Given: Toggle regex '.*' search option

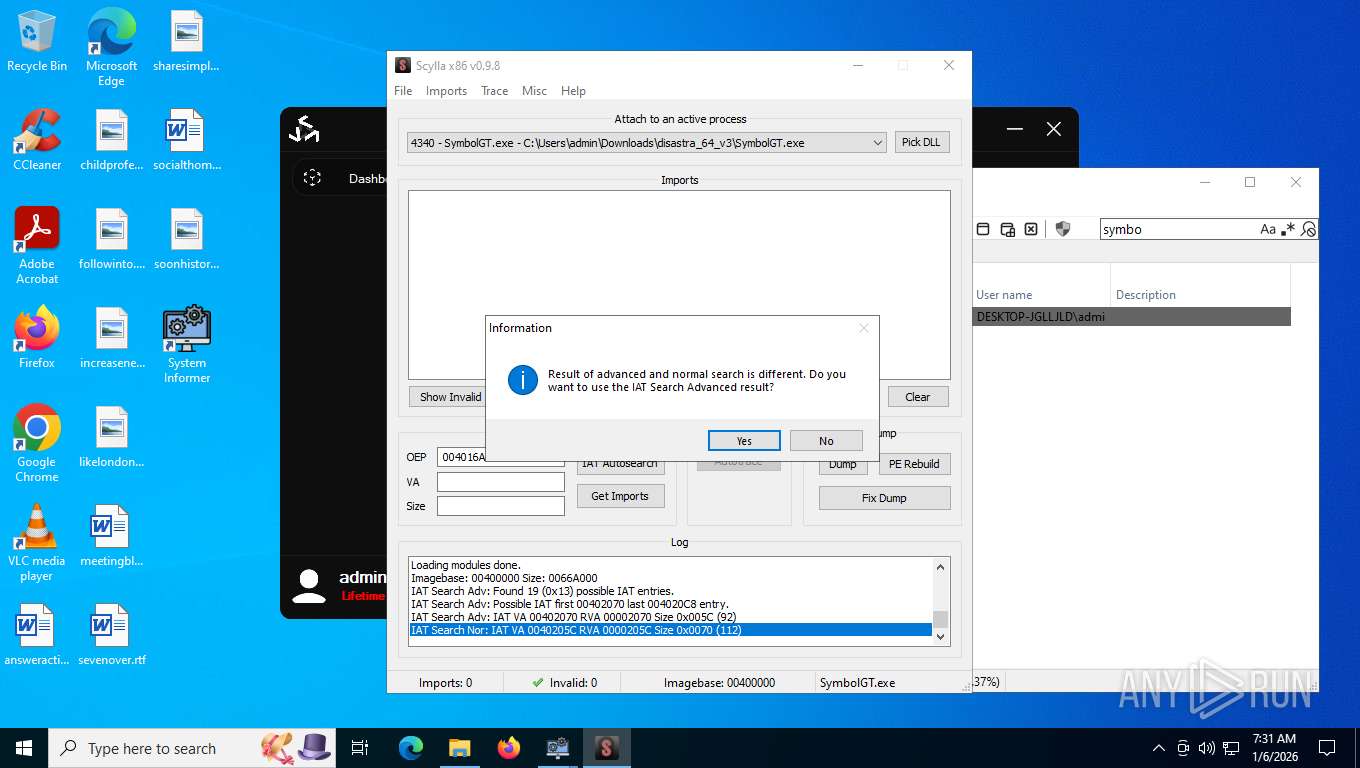Looking at the screenshot, I should (1288, 229).
